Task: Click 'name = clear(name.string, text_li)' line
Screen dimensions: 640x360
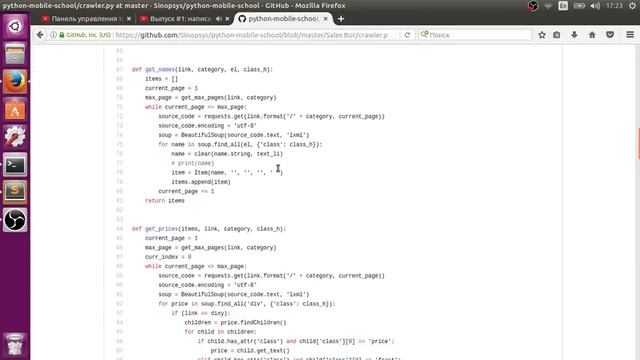Action: 227,154
